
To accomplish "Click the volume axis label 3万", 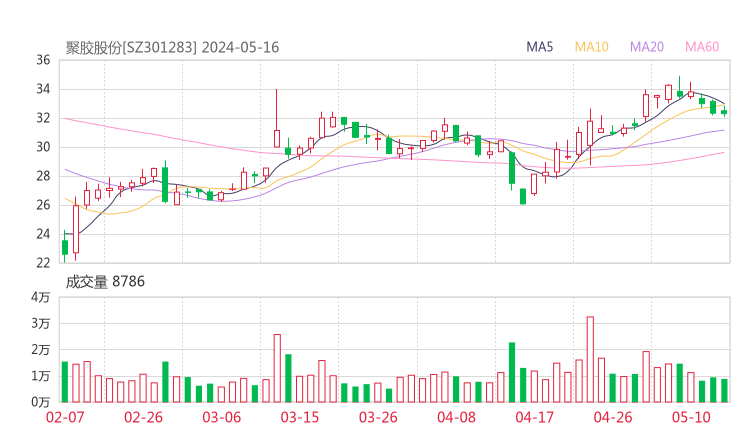I will (x=41, y=324).
